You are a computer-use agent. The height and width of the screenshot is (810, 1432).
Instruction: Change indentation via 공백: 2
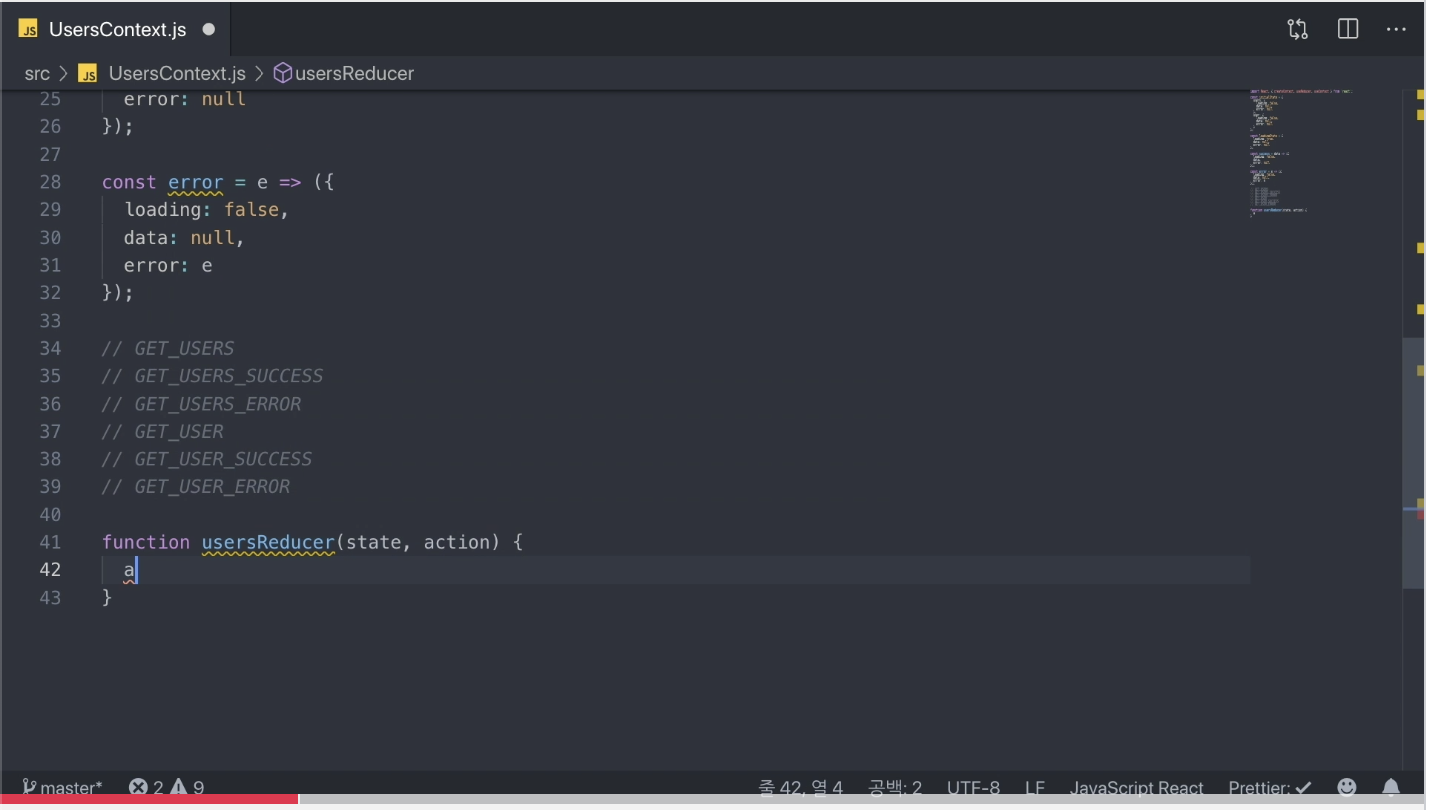pyautogui.click(x=895, y=788)
